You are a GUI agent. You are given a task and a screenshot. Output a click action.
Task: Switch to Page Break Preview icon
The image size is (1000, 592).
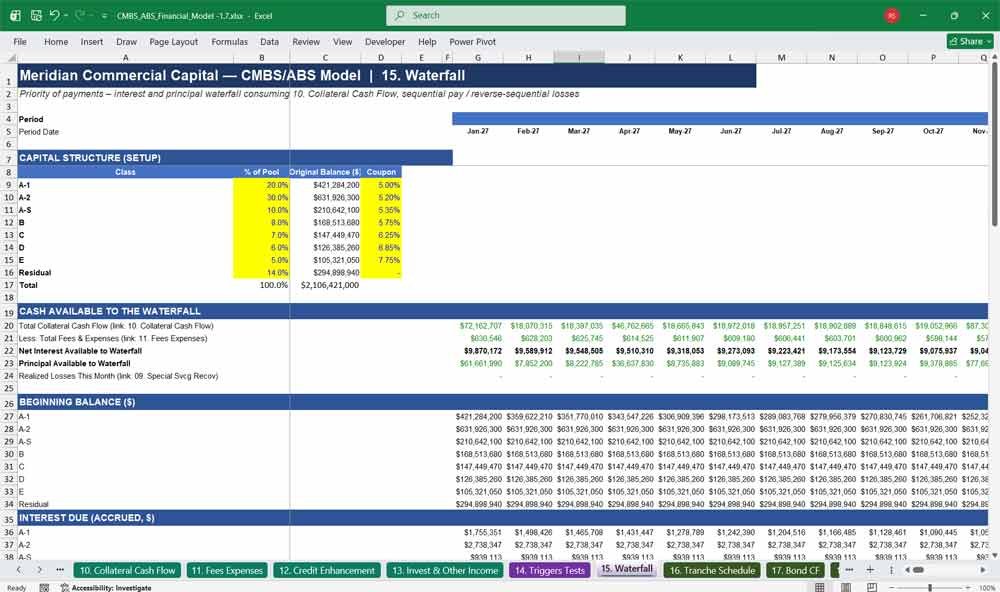[872, 588]
